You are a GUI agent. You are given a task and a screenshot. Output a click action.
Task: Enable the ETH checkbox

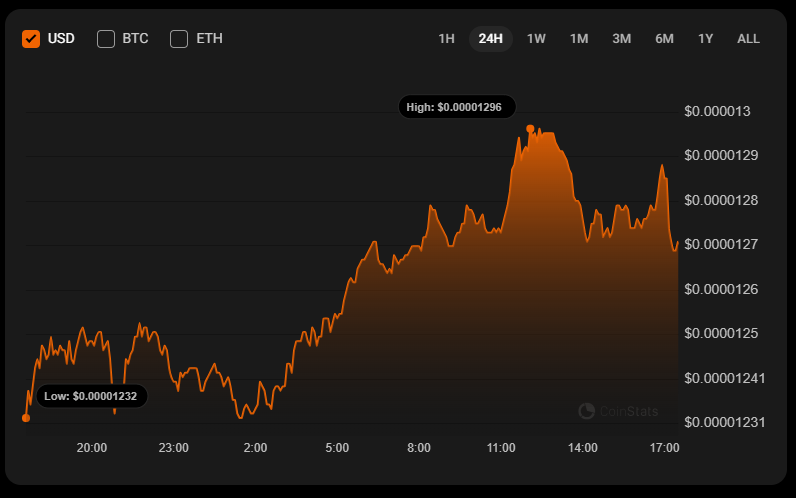179,39
